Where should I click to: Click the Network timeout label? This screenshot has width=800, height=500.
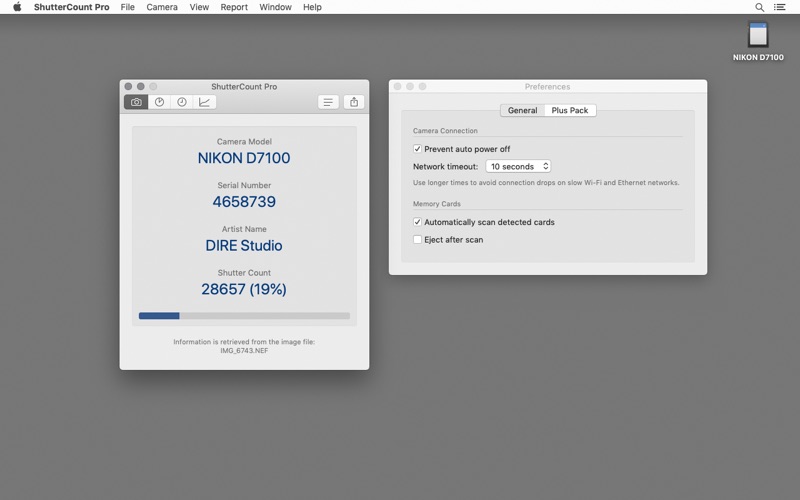coord(445,166)
